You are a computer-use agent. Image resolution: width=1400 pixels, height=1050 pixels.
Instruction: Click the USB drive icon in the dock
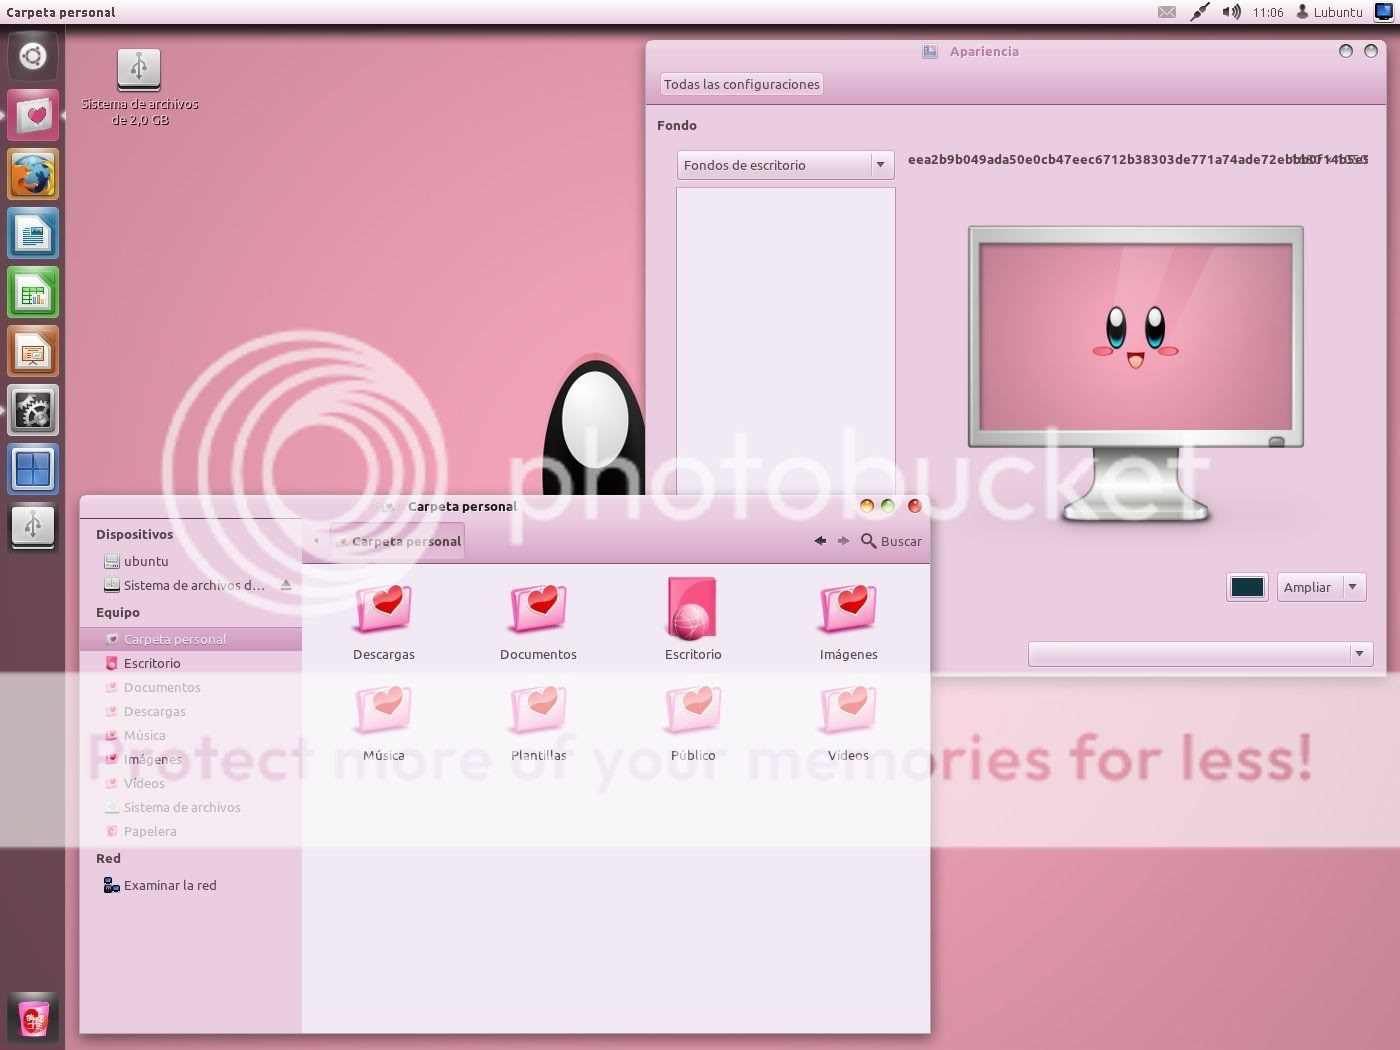tap(33, 527)
